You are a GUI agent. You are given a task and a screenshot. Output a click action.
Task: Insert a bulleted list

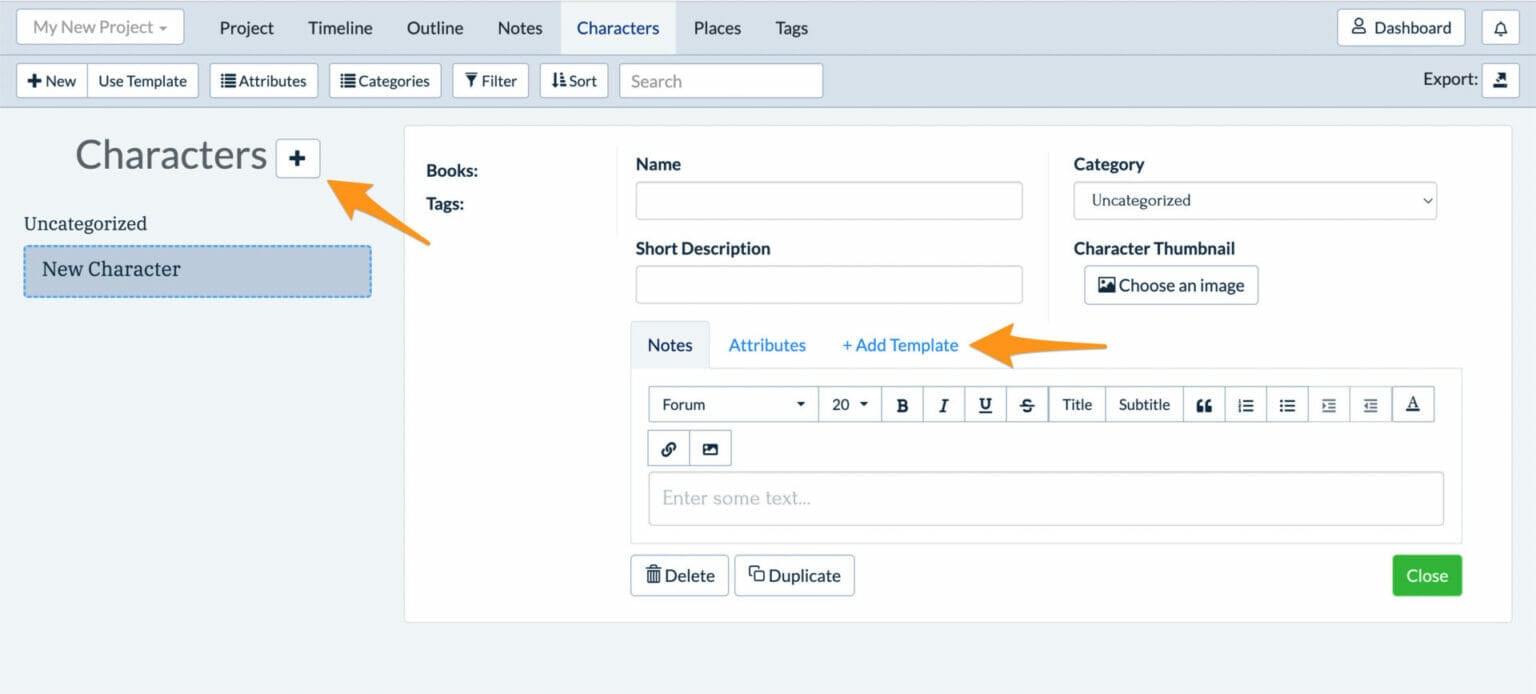point(1287,405)
